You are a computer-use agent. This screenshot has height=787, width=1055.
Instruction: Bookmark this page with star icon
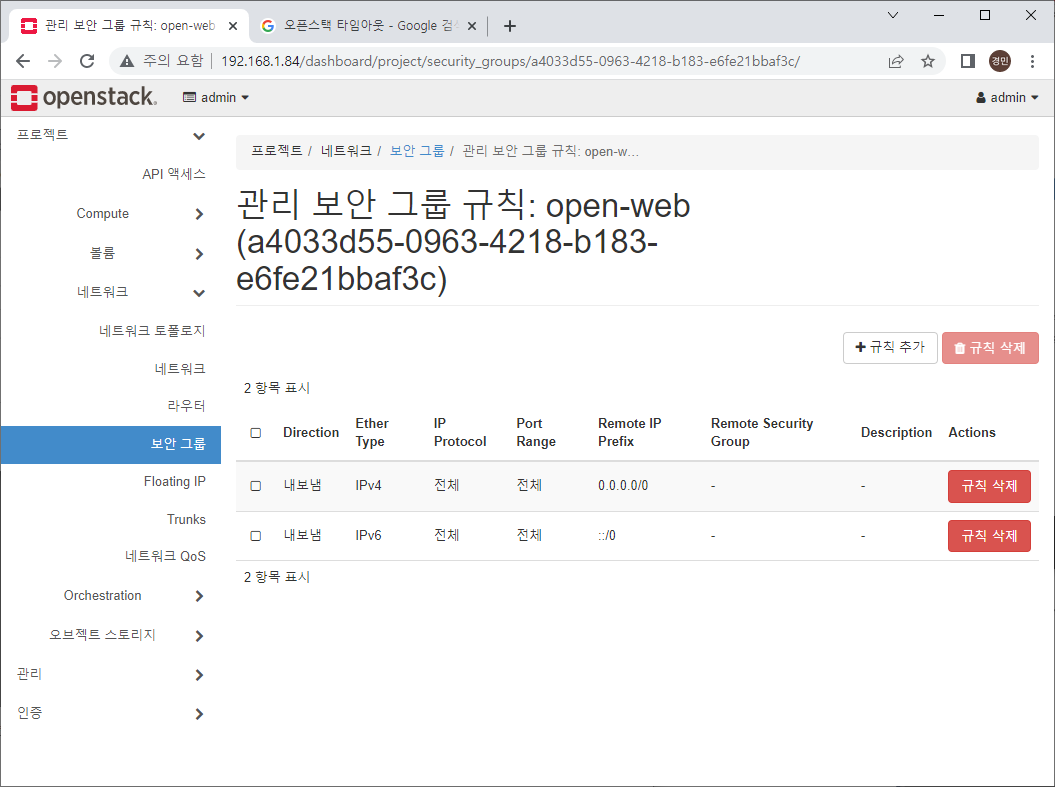coord(928,61)
